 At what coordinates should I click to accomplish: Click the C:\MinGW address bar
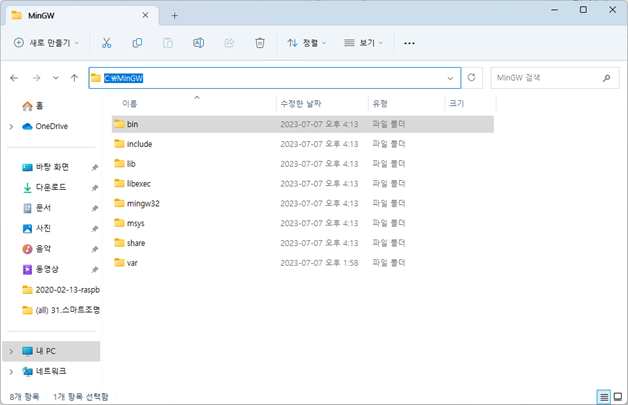[x=274, y=78]
